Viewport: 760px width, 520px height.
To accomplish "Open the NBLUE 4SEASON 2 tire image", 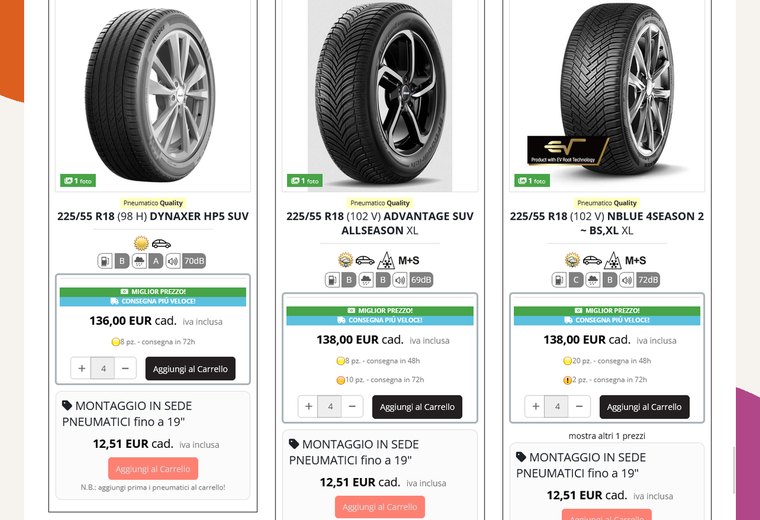I will pyautogui.click(x=607, y=95).
